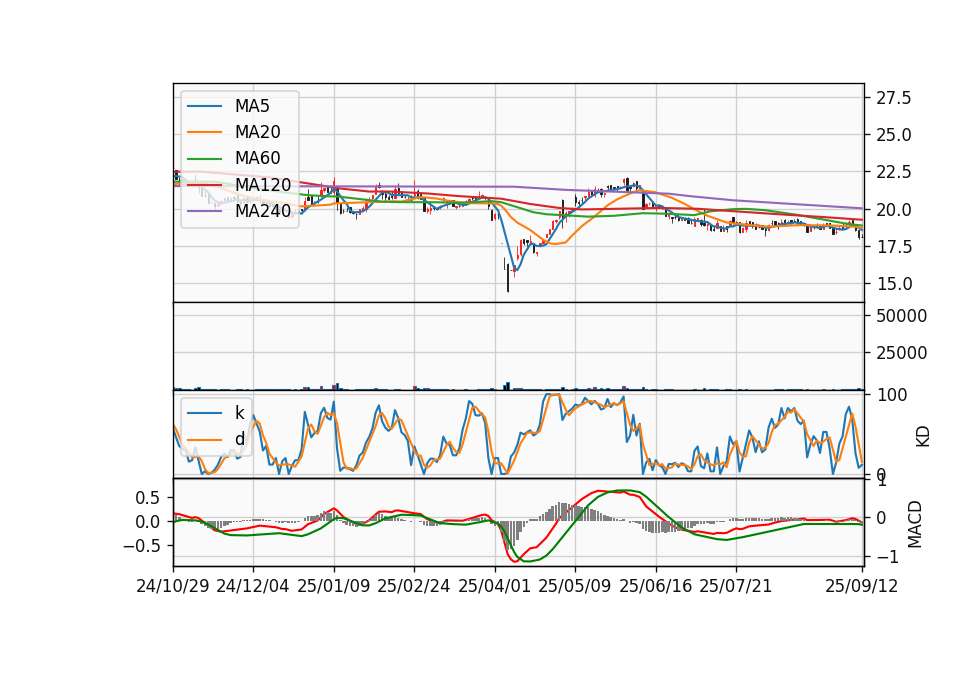The image size is (960, 690).
Task: Click the MA240 legend label
Action: (263, 211)
